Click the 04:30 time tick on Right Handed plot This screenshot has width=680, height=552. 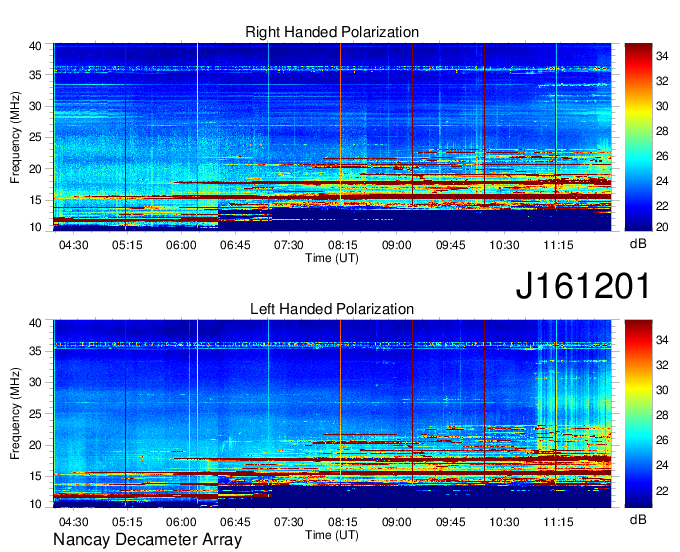tap(73, 245)
